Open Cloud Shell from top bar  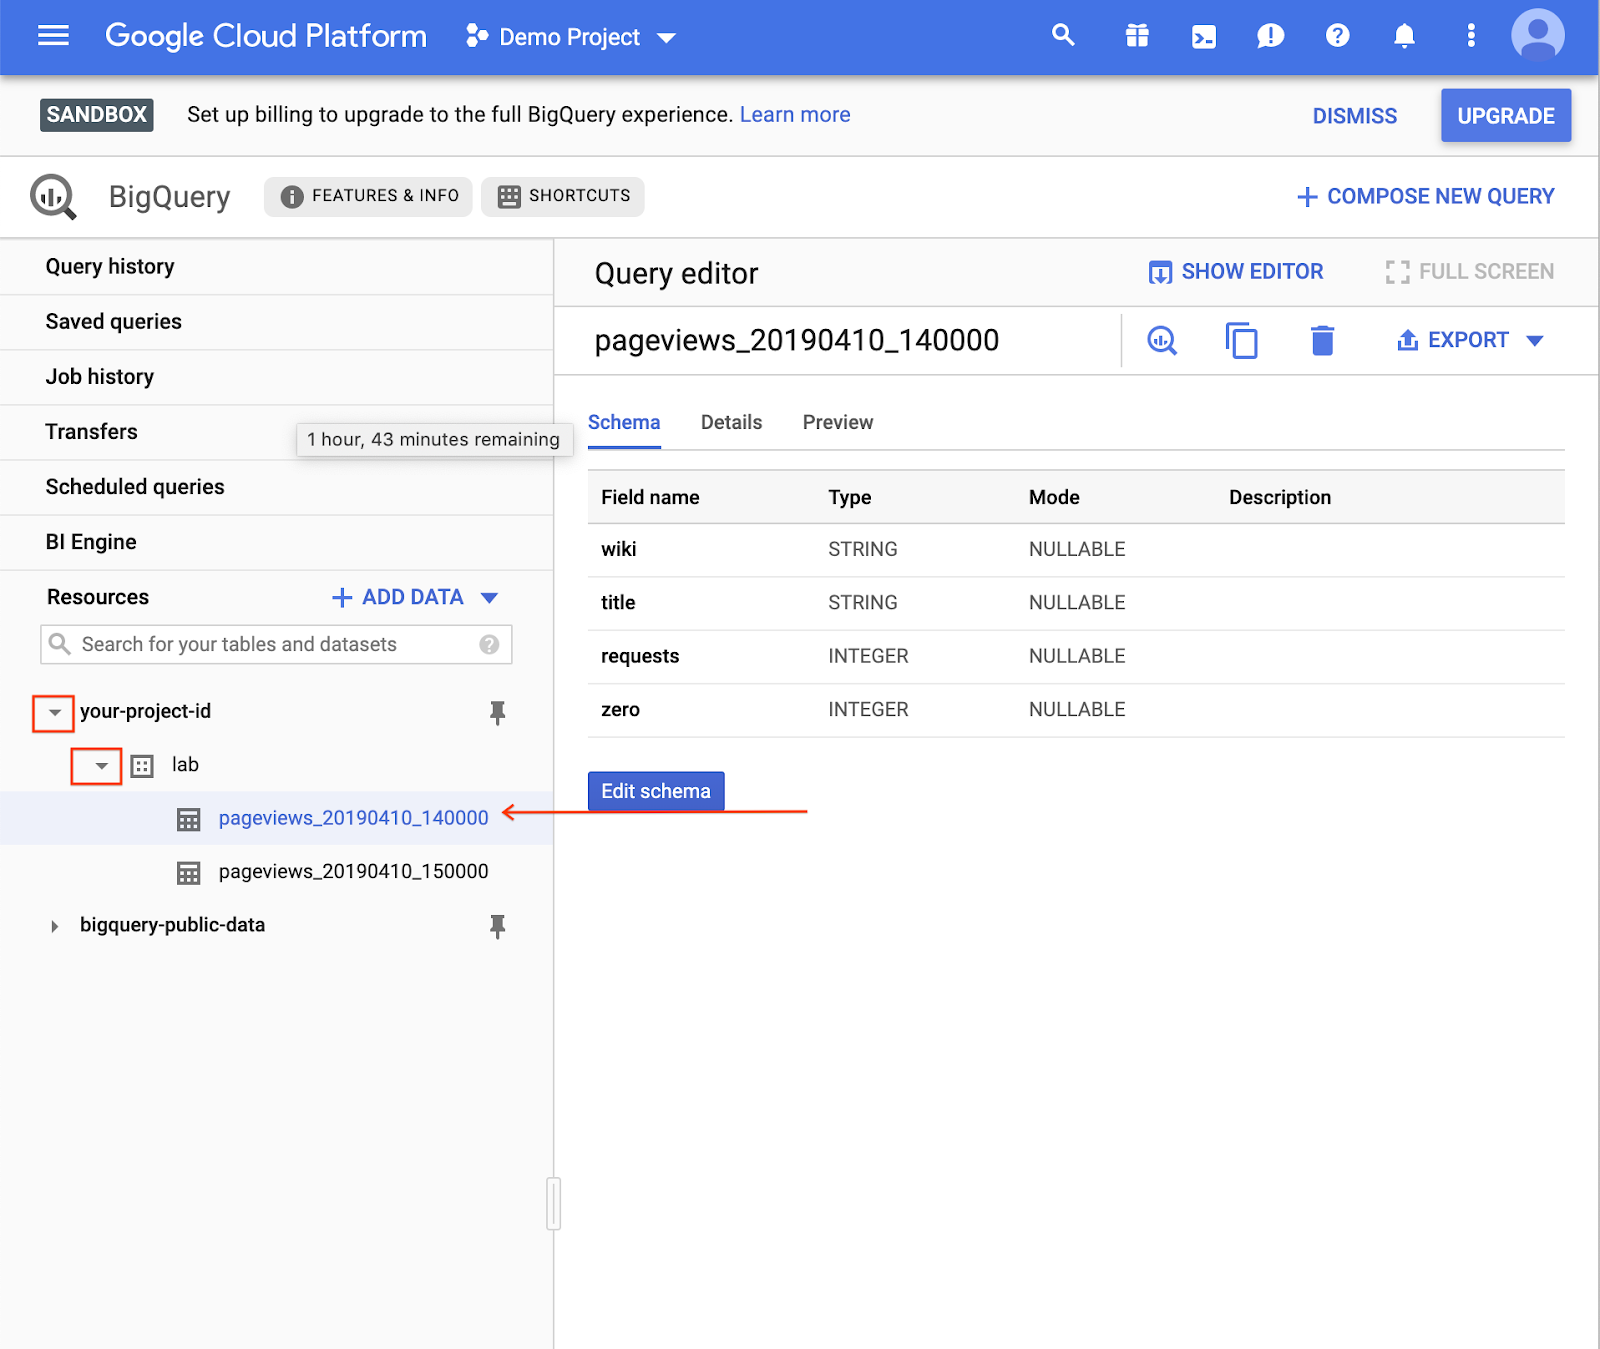click(1204, 37)
